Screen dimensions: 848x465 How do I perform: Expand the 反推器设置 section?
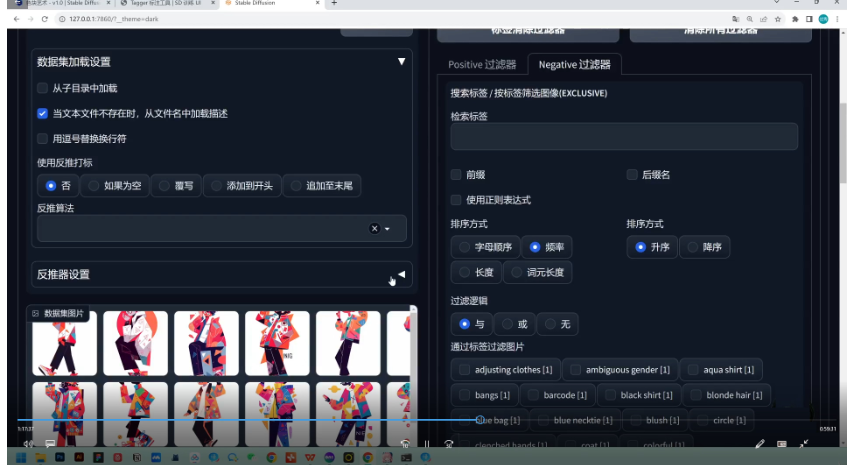coord(401,274)
